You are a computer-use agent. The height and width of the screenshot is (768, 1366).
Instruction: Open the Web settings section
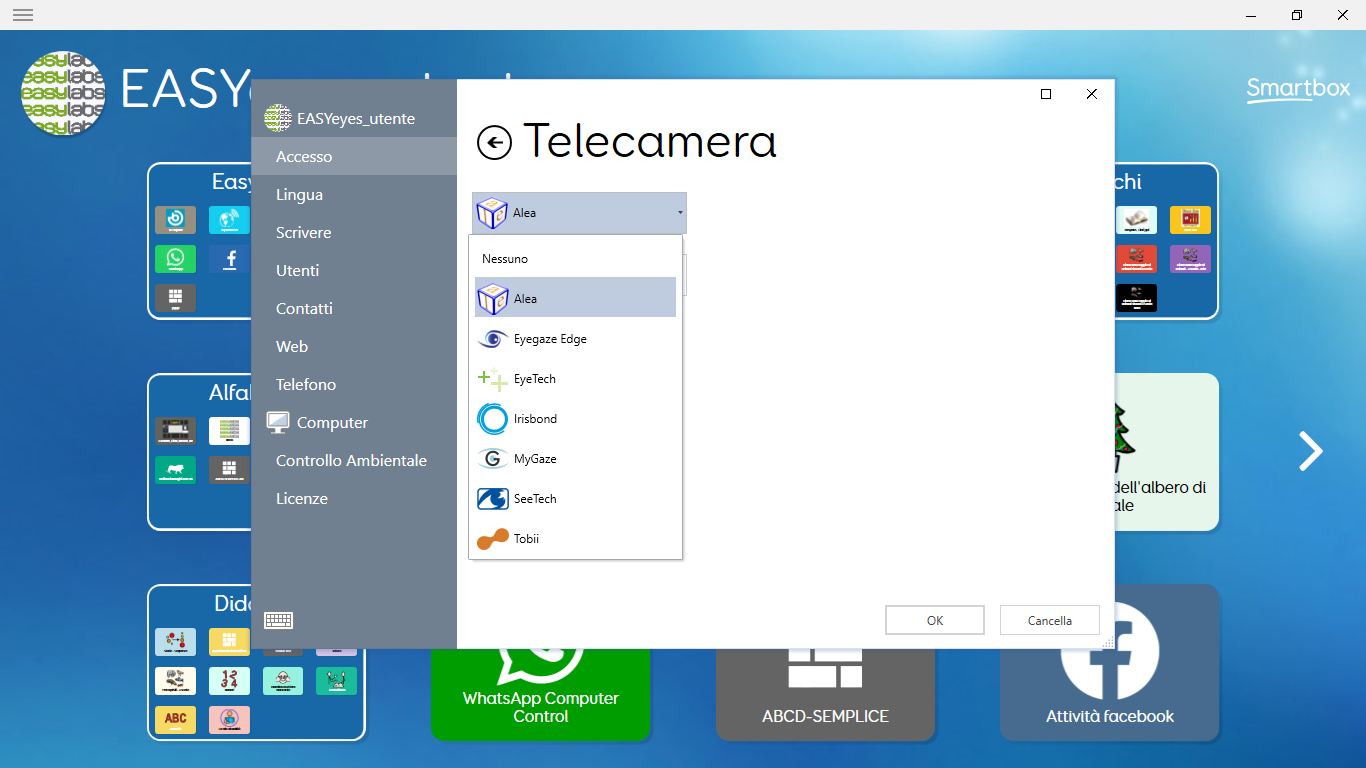(x=354, y=347)
